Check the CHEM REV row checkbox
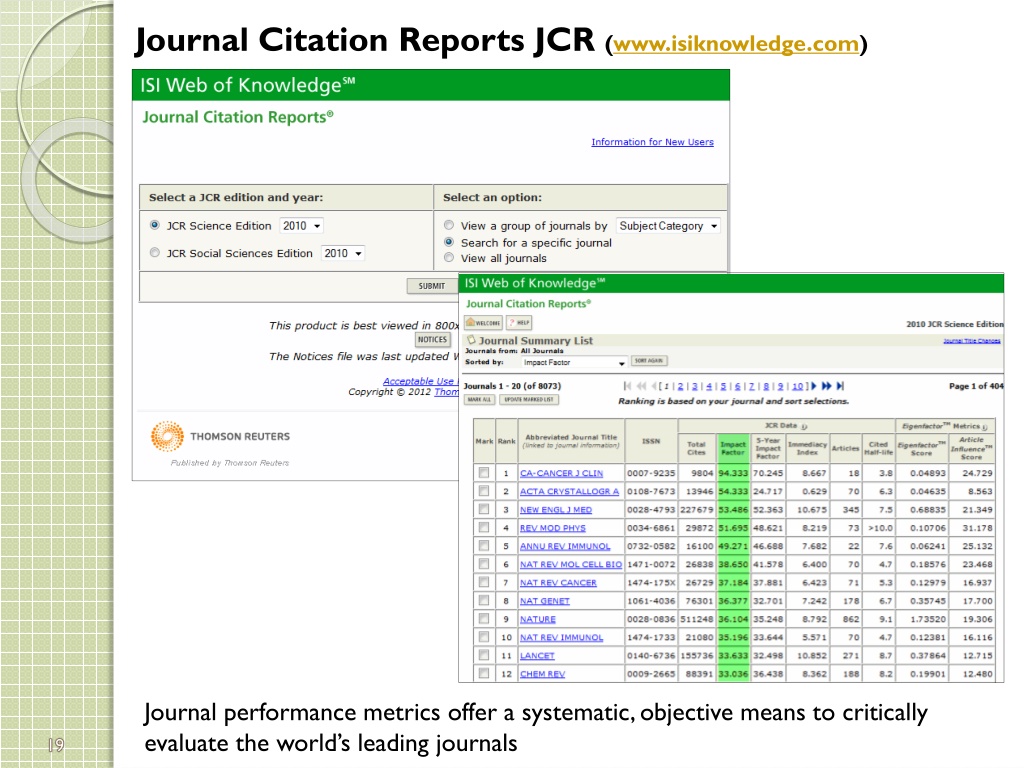The height and width of the screenshot is (768, 1024). tap(484, 673)
